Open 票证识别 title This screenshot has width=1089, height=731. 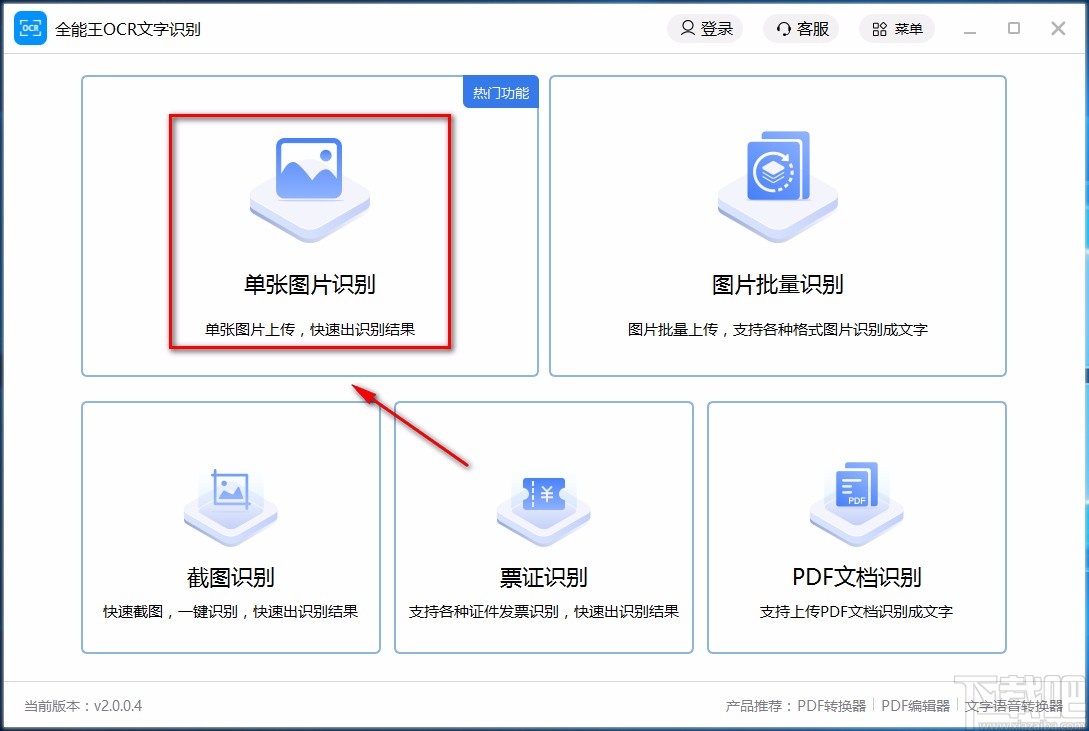coord(543,578)
